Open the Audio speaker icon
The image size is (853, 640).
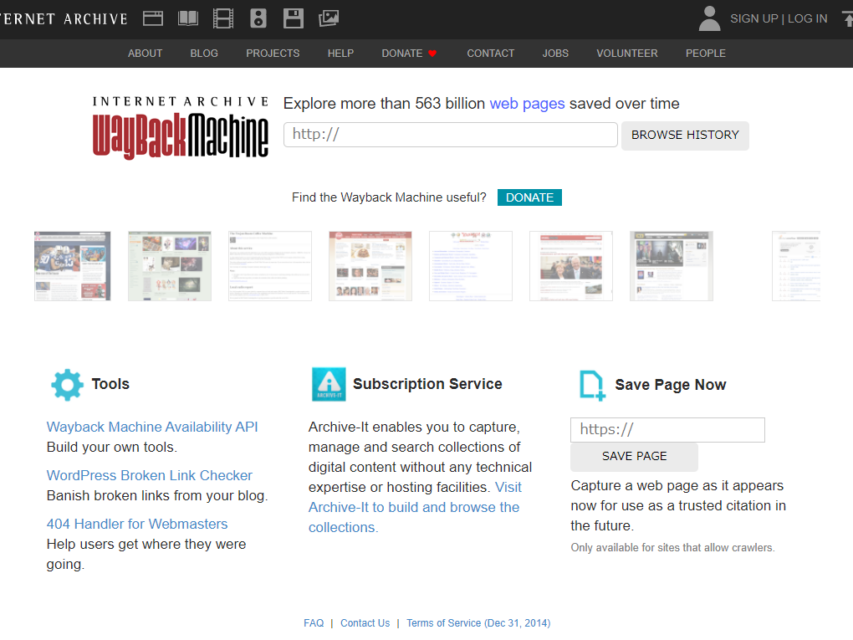click(258, 19)
